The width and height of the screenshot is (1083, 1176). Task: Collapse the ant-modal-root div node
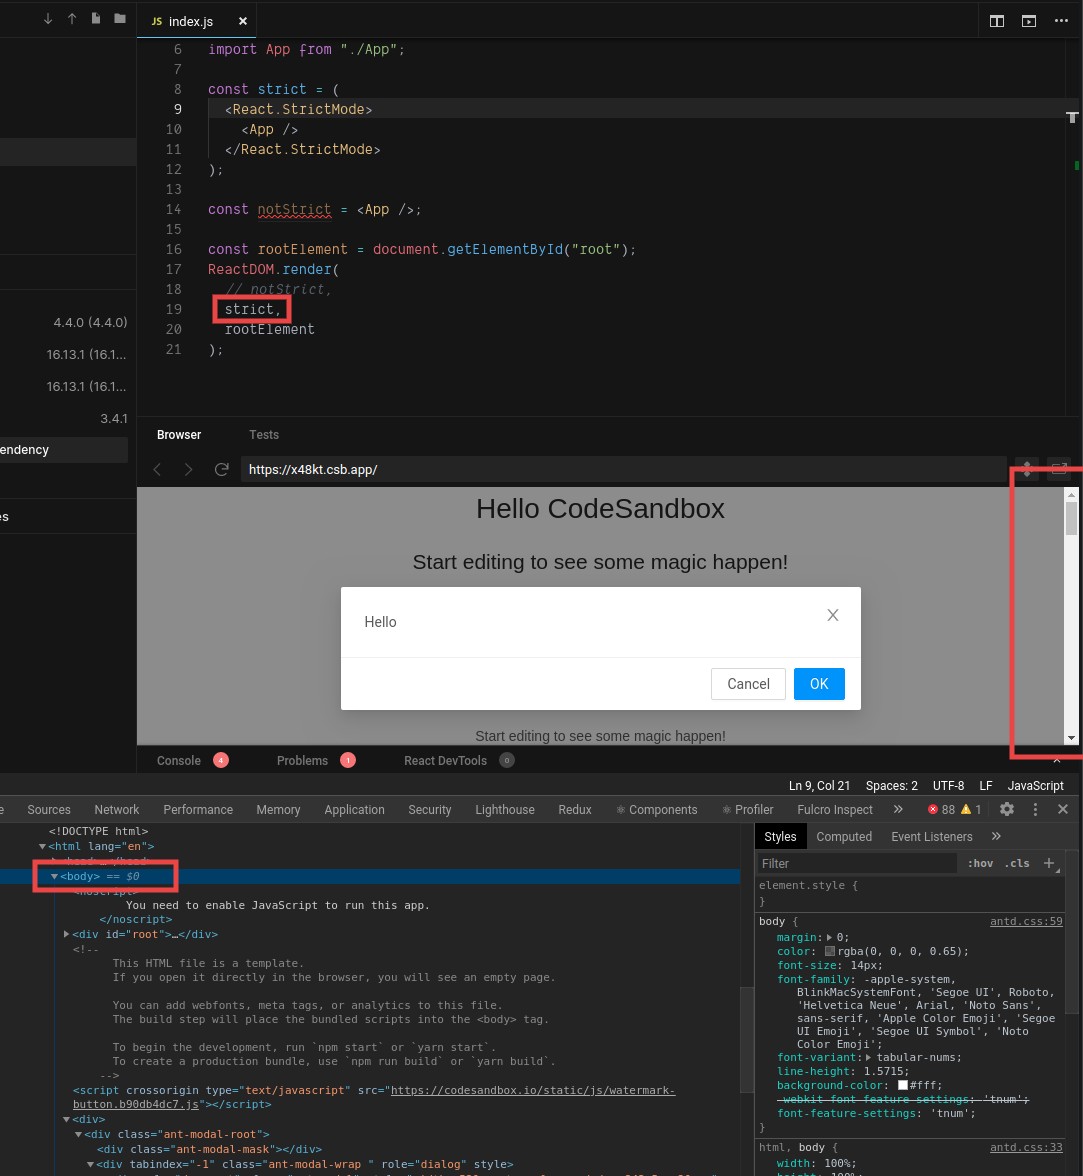[78, 1135]
